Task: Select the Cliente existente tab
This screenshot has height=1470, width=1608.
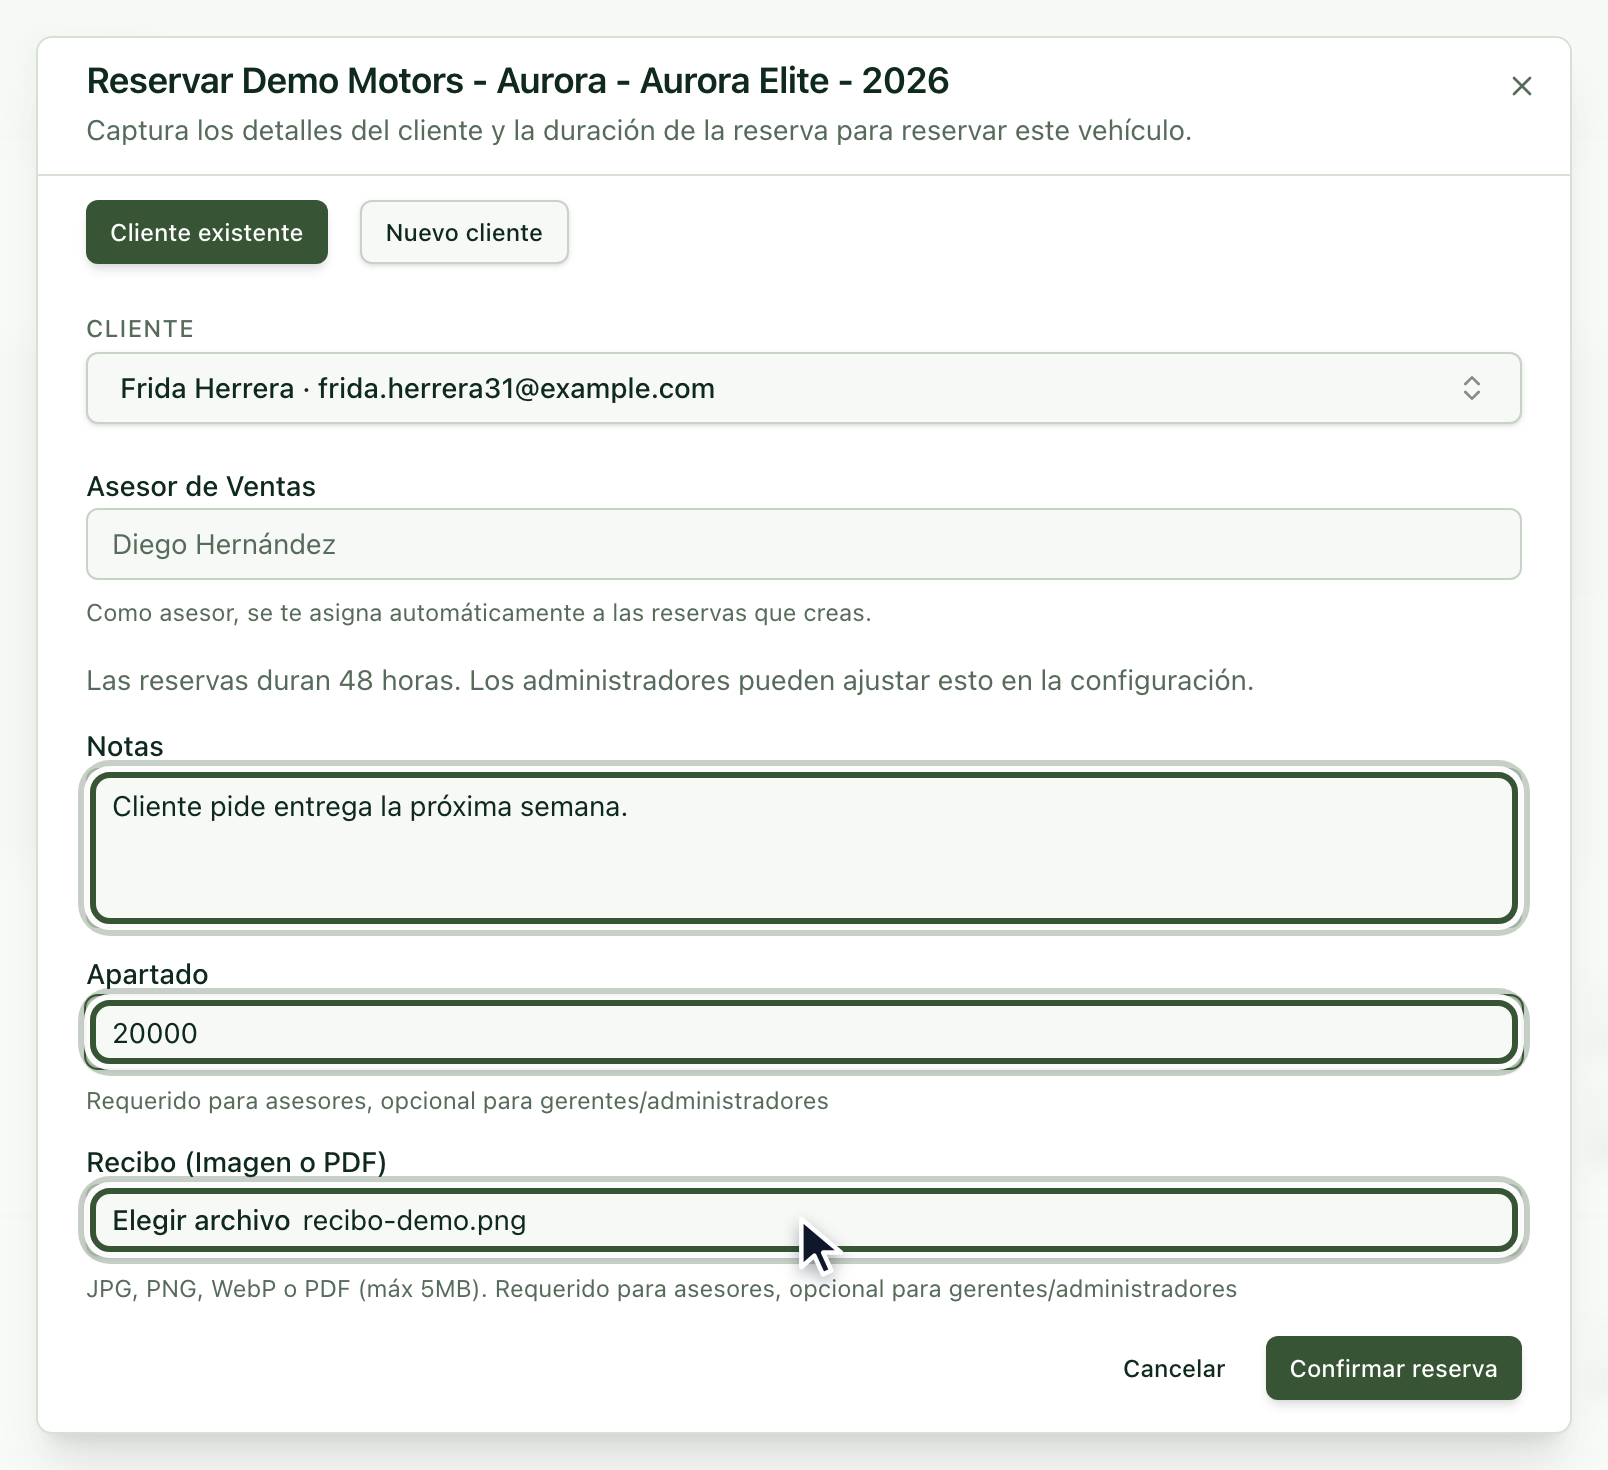Action: [x=207, y=232]
